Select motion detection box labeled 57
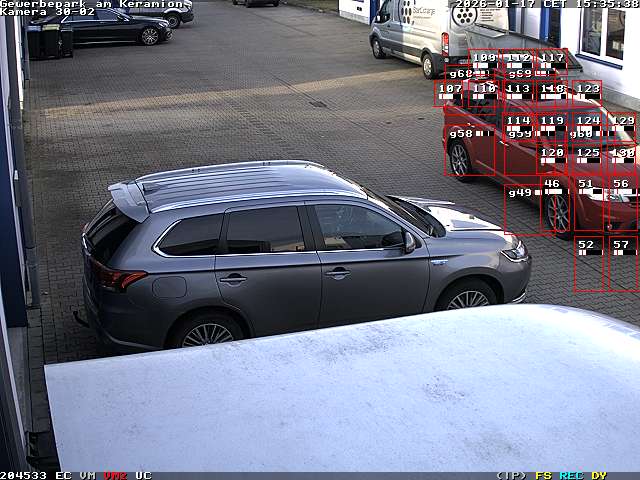 [x=622, y=264]
